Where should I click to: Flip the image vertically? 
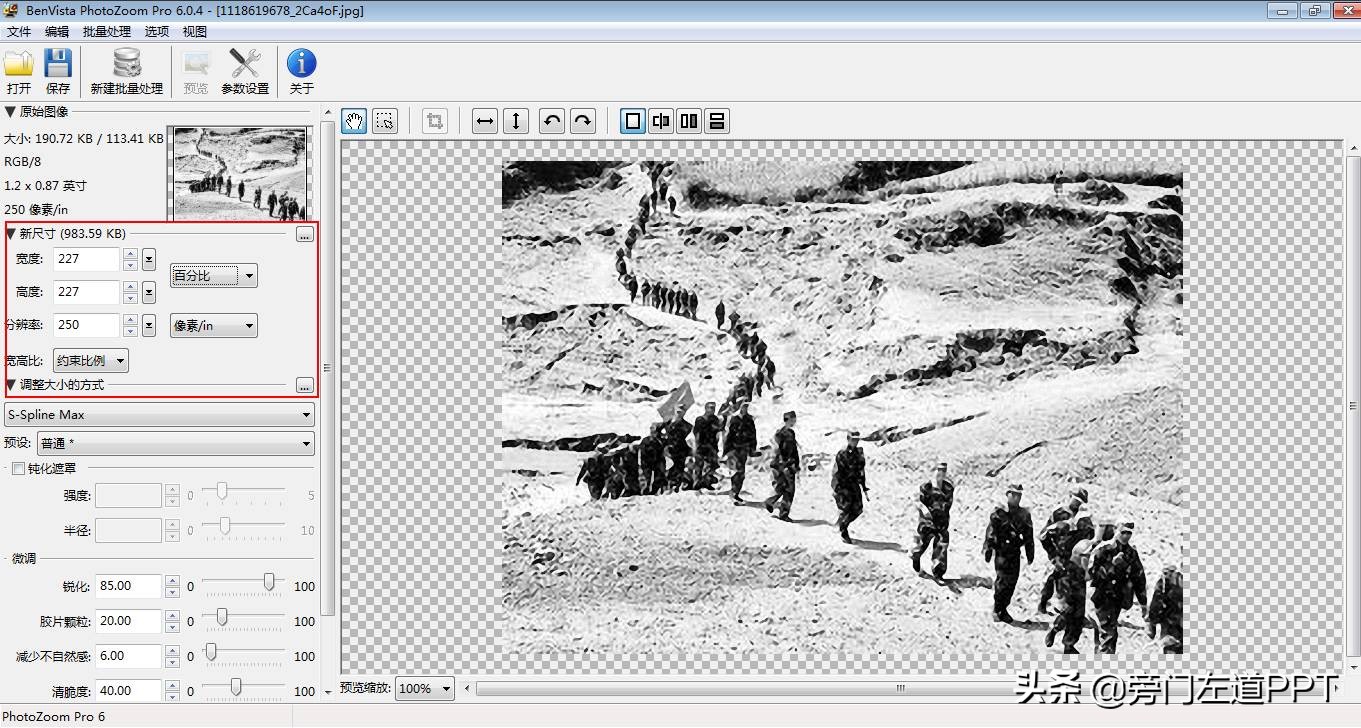point(515,121)
